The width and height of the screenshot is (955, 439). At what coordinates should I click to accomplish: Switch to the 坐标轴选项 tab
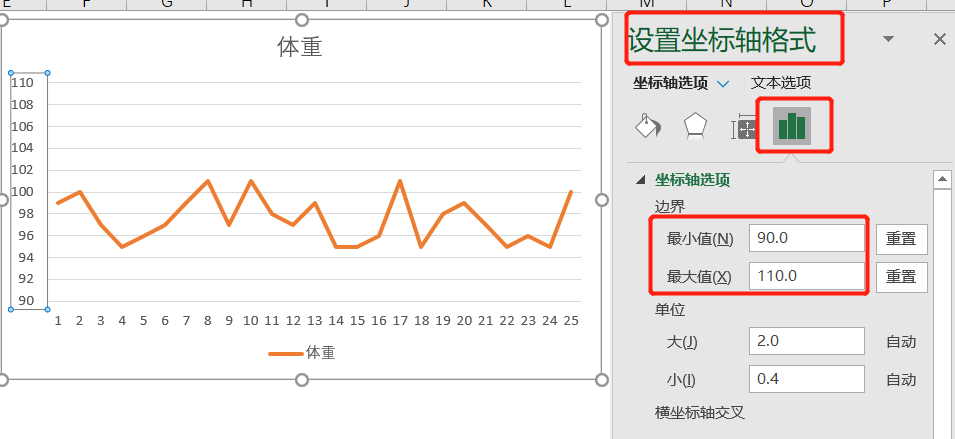[671, 83]
